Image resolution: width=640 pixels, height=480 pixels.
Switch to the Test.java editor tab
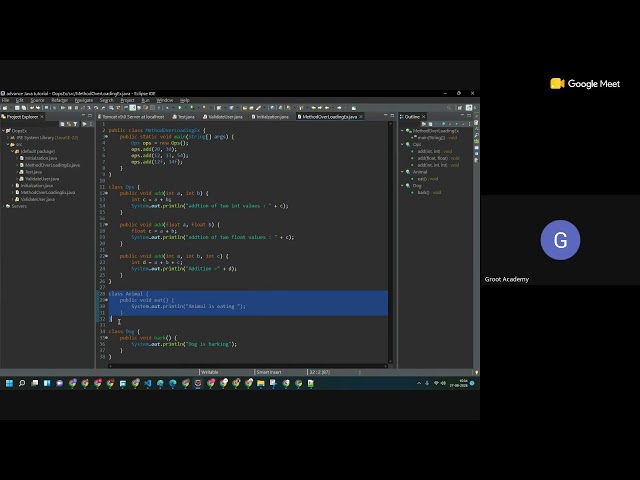point(183,117)
